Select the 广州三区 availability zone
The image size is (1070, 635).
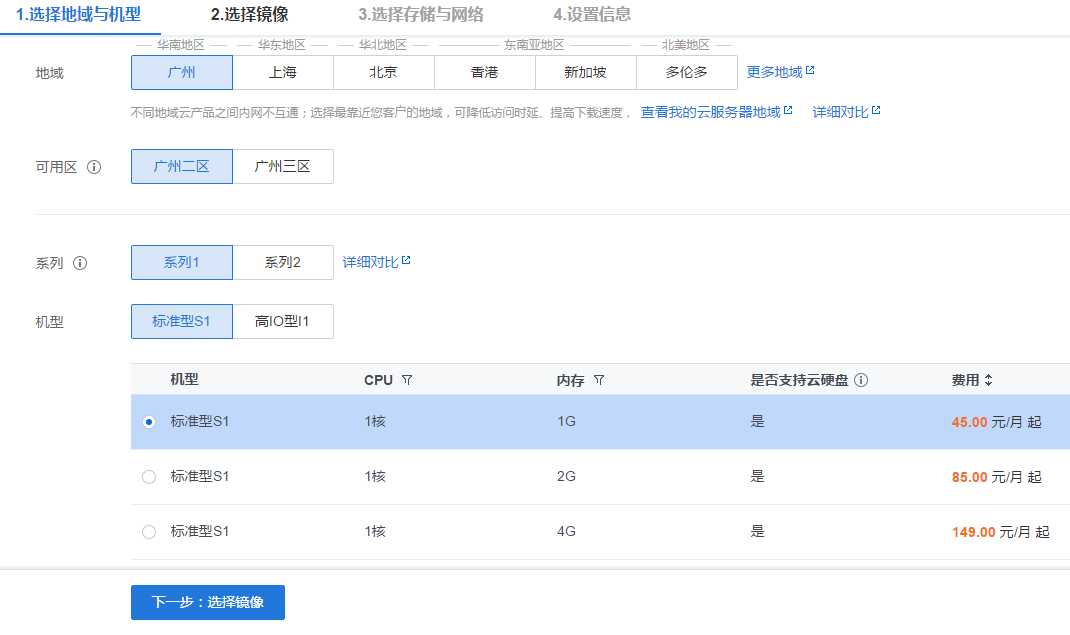(282, 166)
